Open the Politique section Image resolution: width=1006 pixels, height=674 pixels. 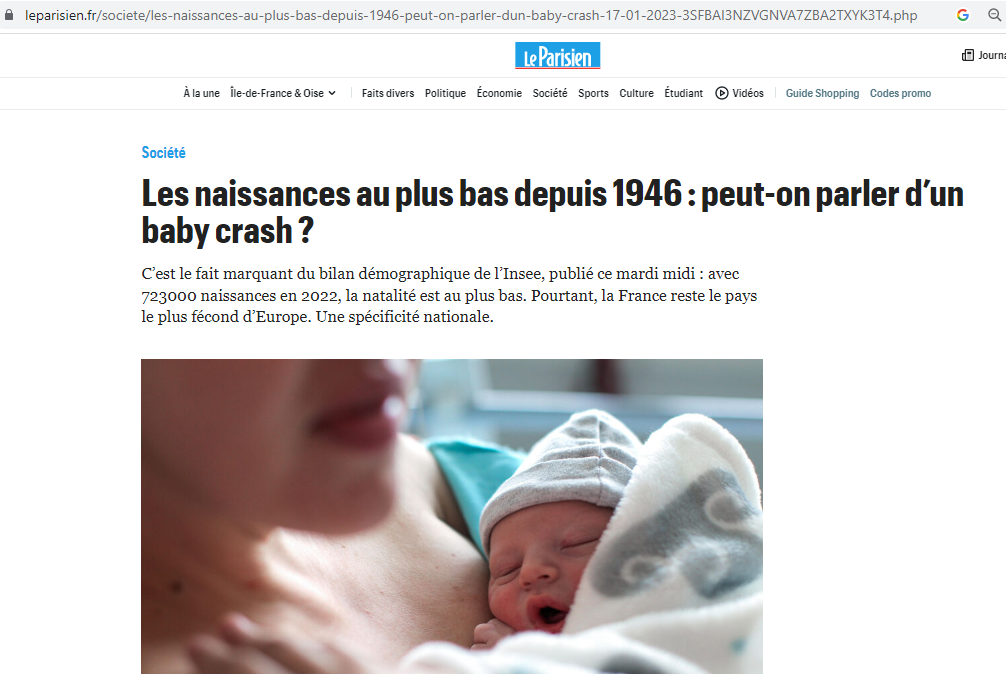pos(445,93)
